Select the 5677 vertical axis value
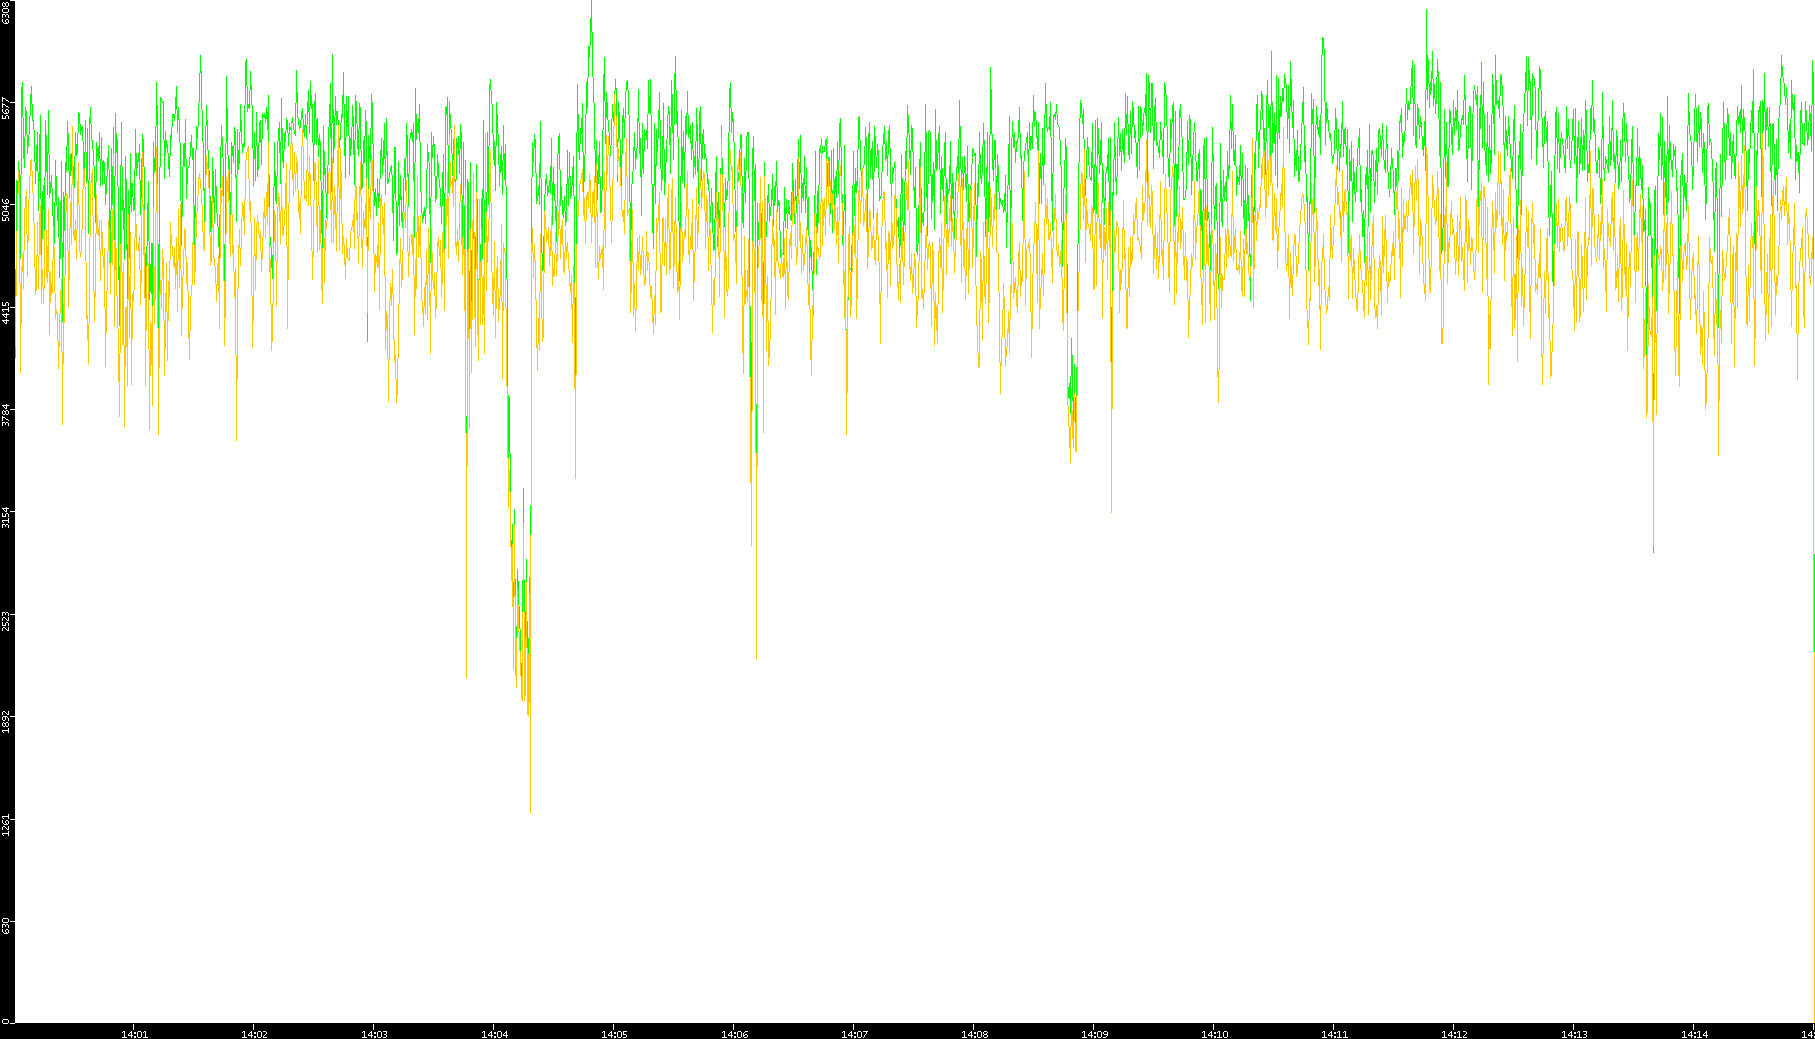This screenshot has height=1039, width=1815. [x=6, y=108]
